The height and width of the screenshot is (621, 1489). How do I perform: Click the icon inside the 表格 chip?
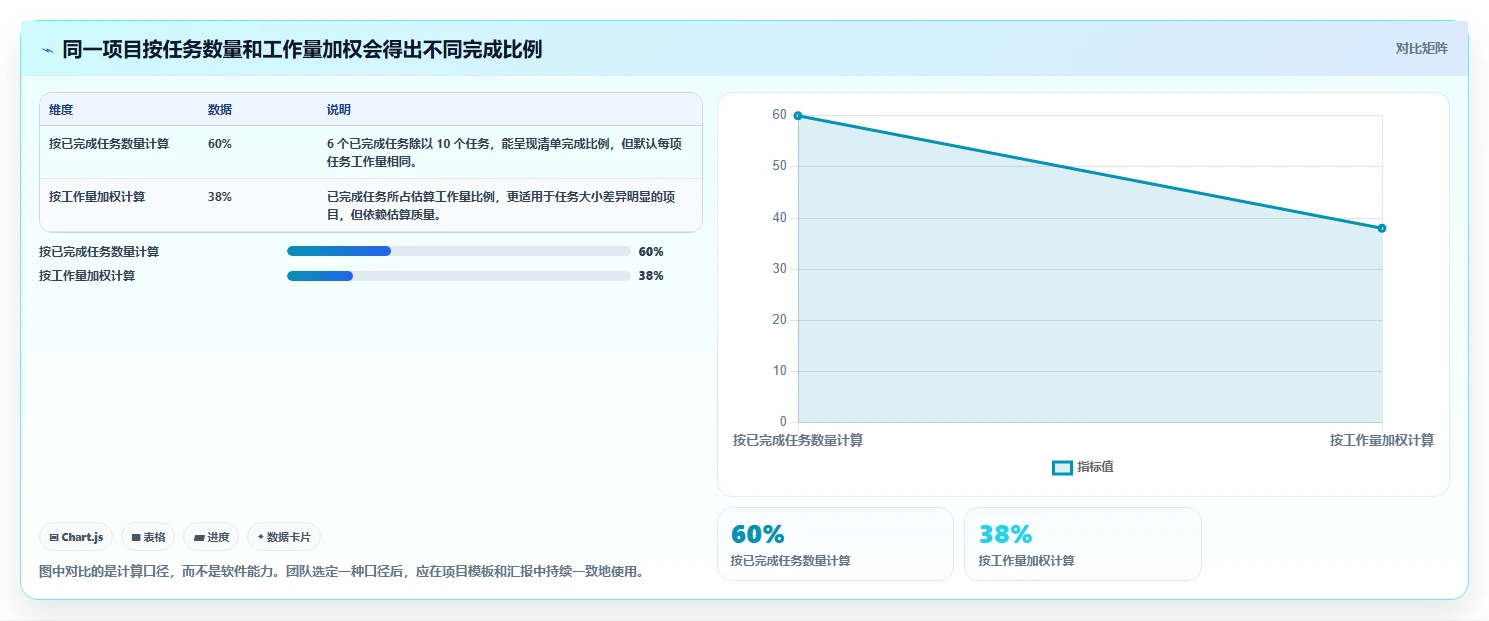[136, 538]
